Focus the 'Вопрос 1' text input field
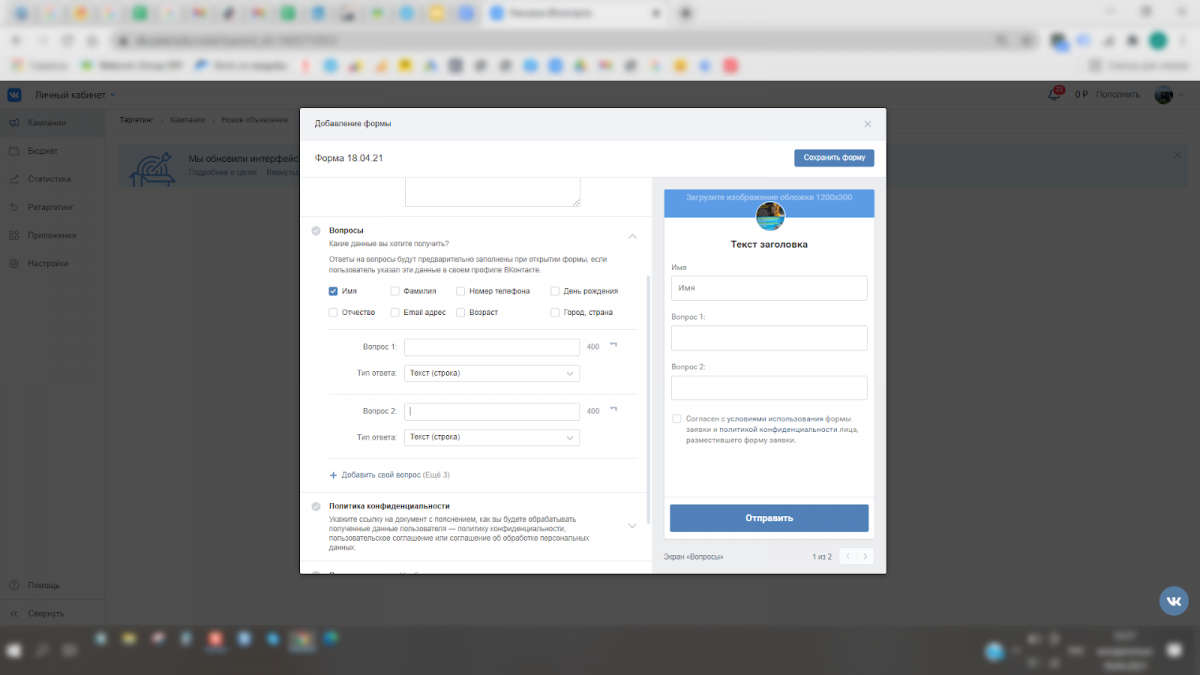1200x675 pixels. pyautogui.click(x=492, y=347)
